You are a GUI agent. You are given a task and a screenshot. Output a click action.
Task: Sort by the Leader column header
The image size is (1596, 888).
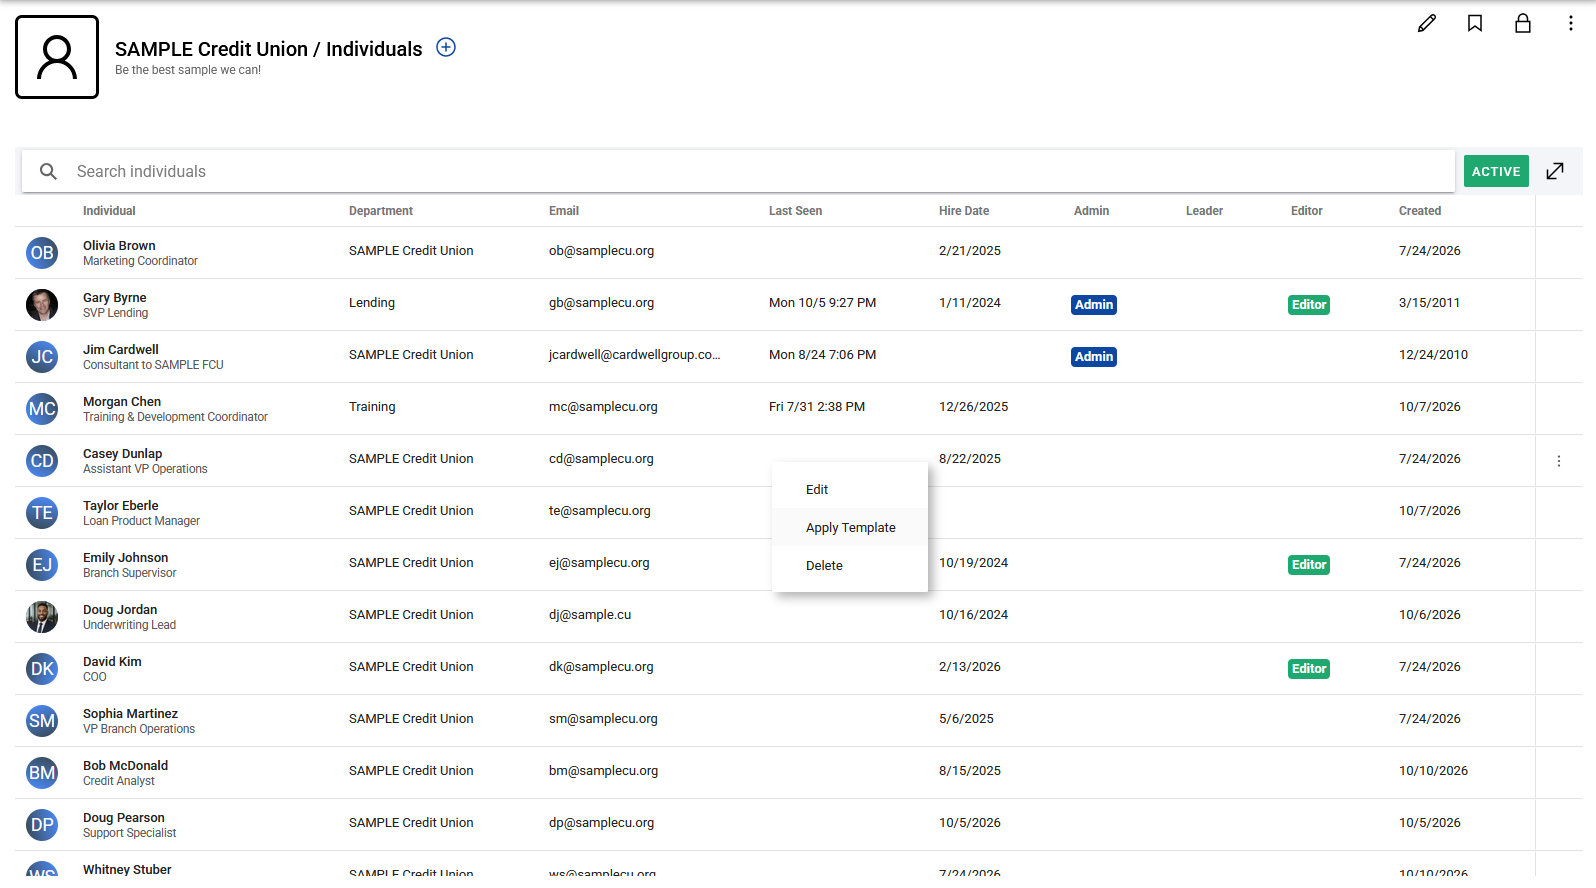[x=1204, y=211]
